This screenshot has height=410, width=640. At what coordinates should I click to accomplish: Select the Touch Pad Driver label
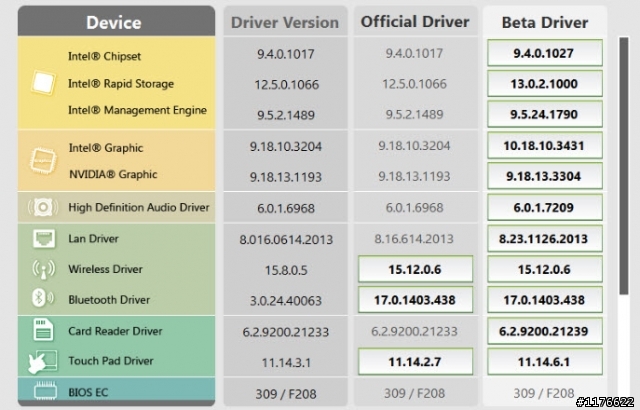tap(111, 361)
